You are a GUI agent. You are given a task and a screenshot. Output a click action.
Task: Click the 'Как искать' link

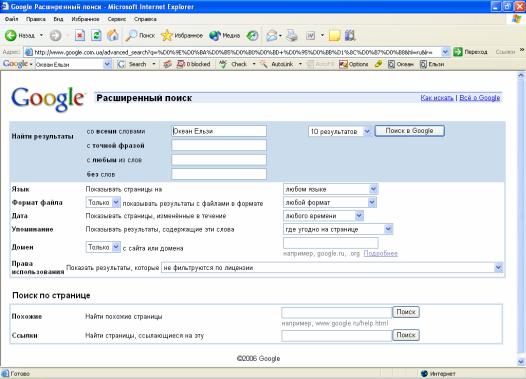coord(437,98)
